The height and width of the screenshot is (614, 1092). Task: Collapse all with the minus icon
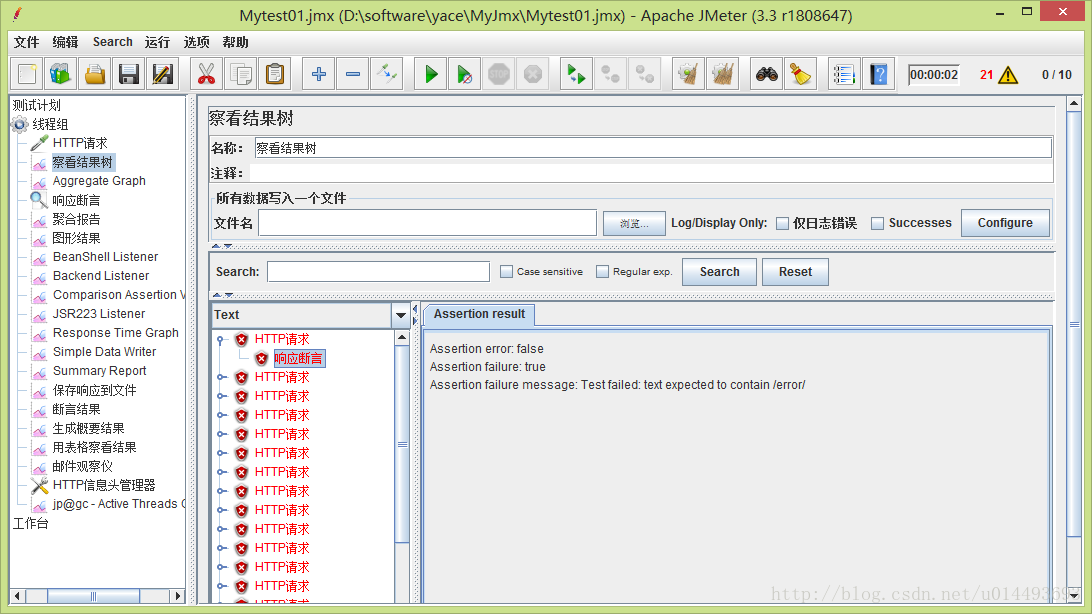click(x=353, y=74)
